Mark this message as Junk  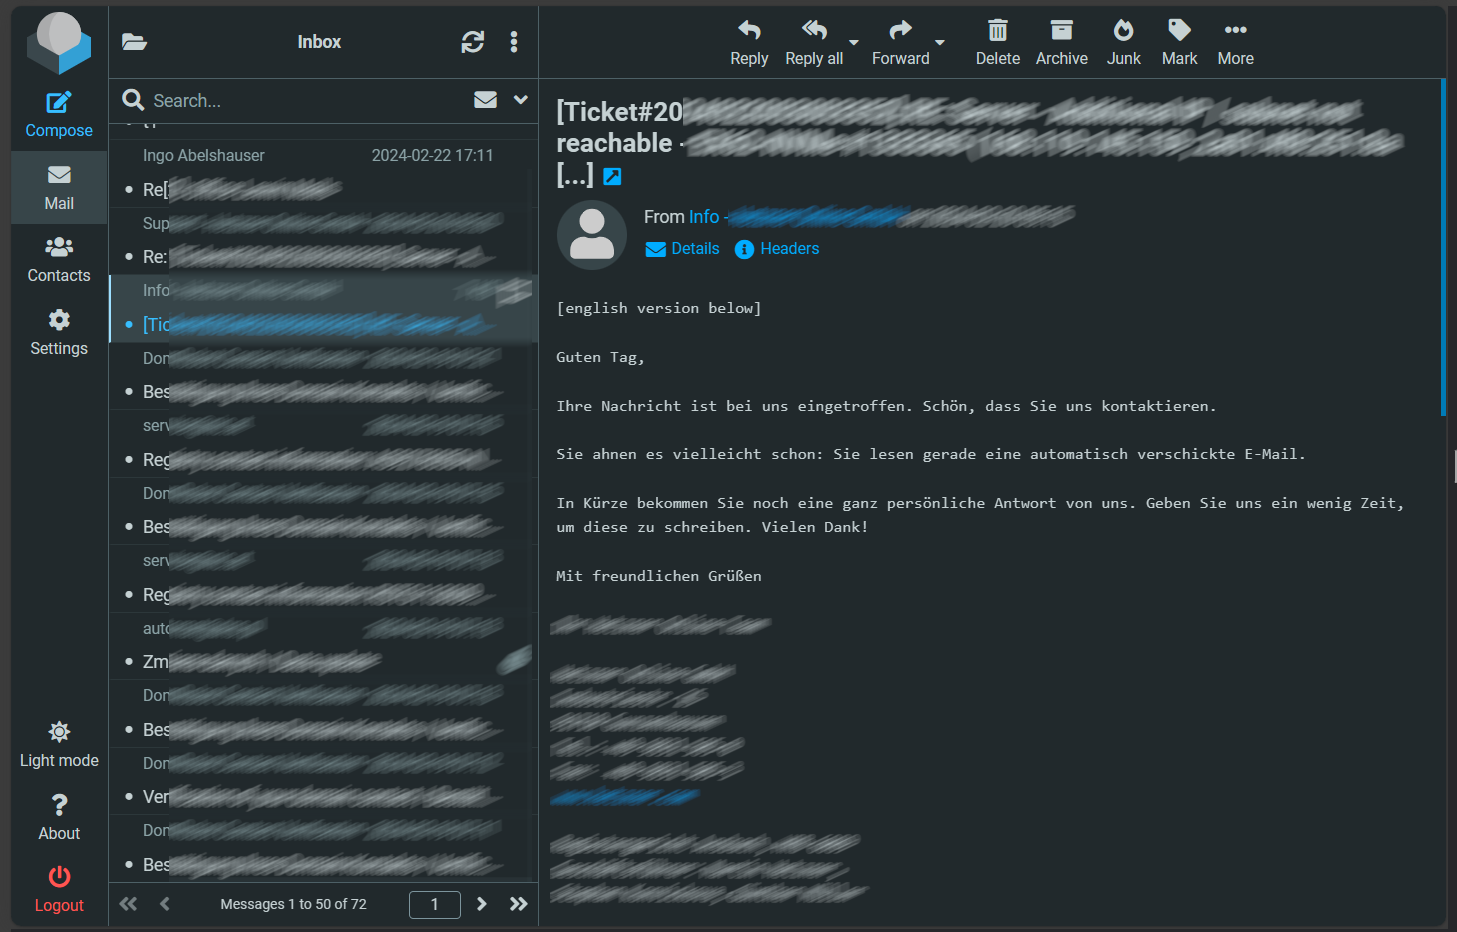(x=1123, y=43)
